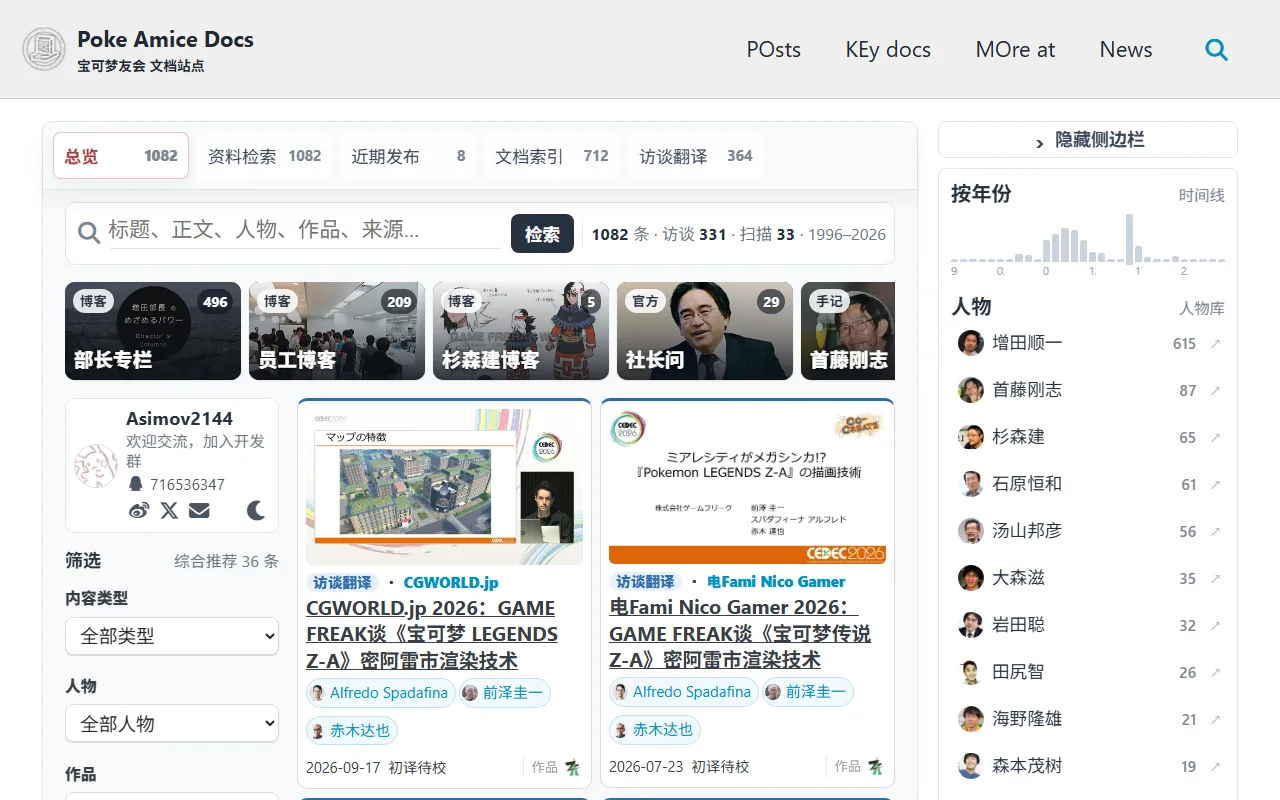Open the KEy docs menu item
Viewport: 1280px width, 800px height.
tap(888, 49)
